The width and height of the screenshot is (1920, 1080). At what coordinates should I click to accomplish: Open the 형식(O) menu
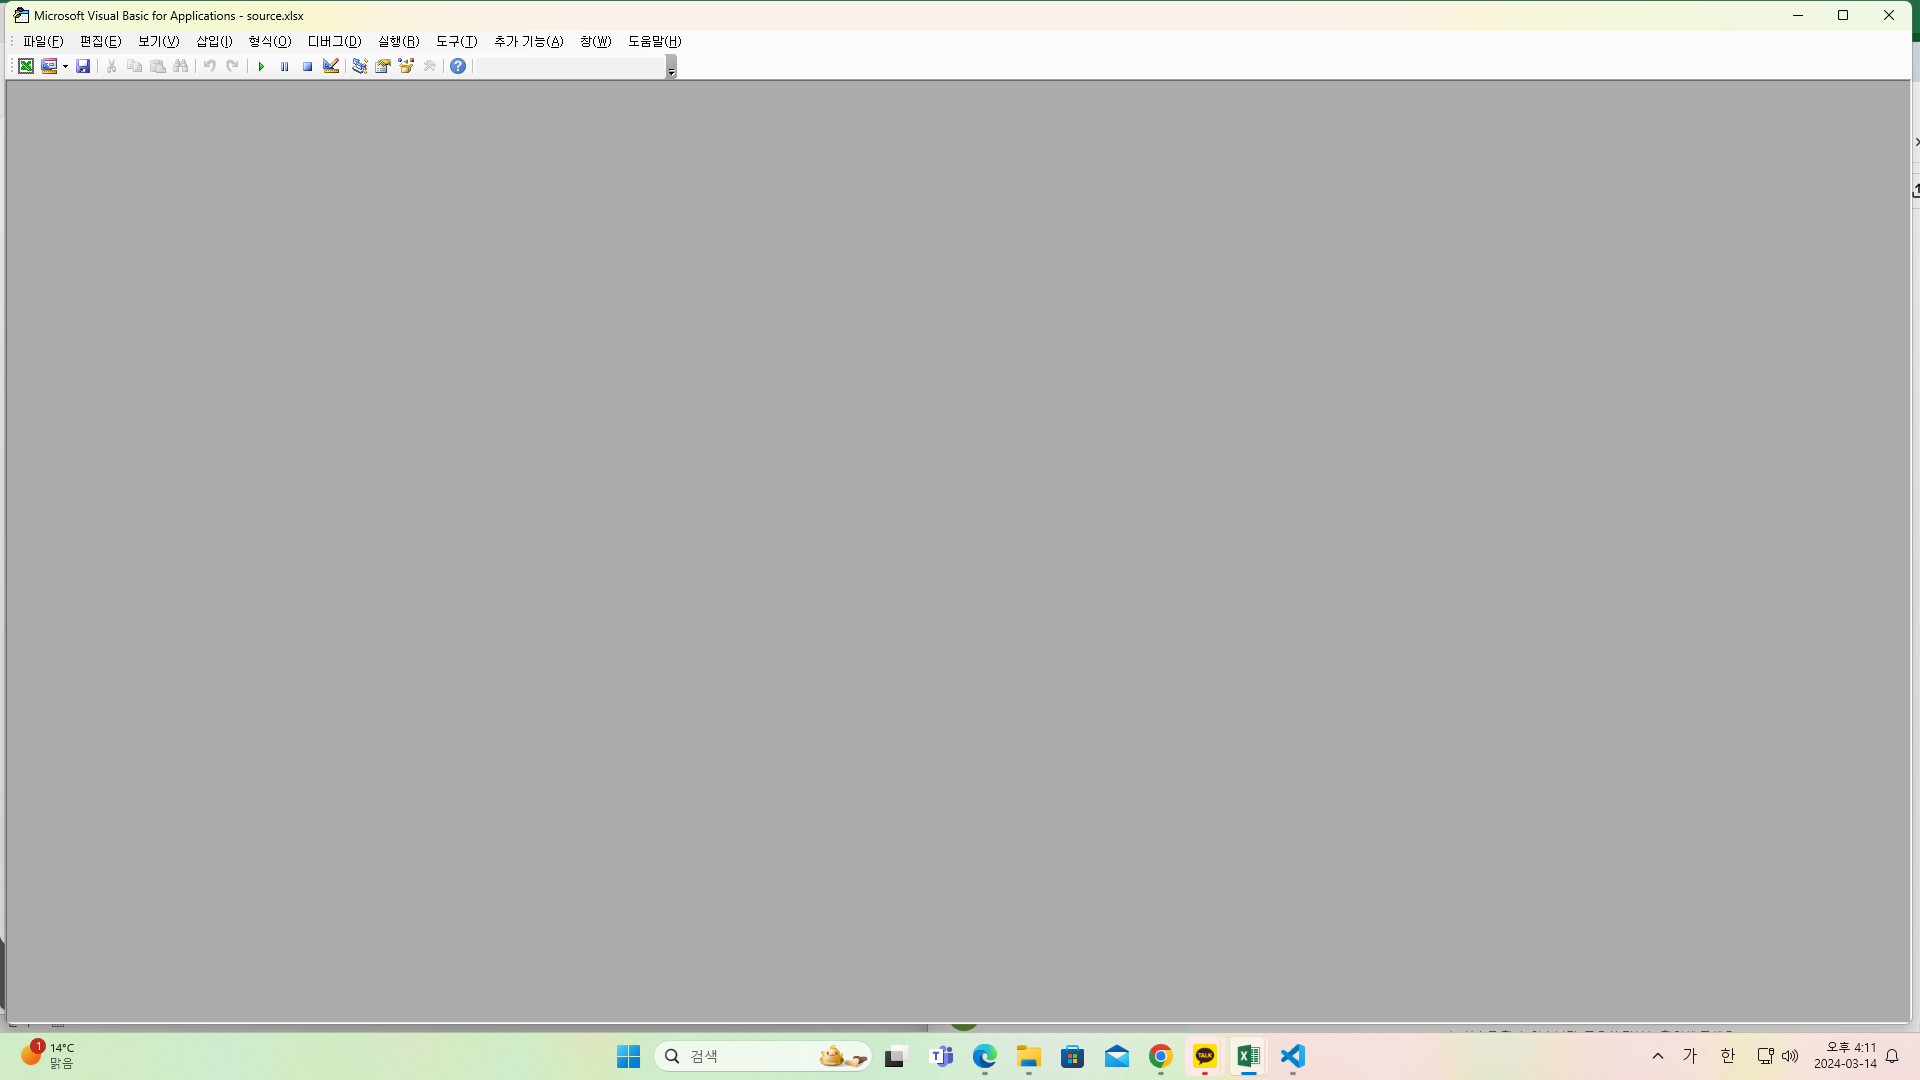coord(270,41)
